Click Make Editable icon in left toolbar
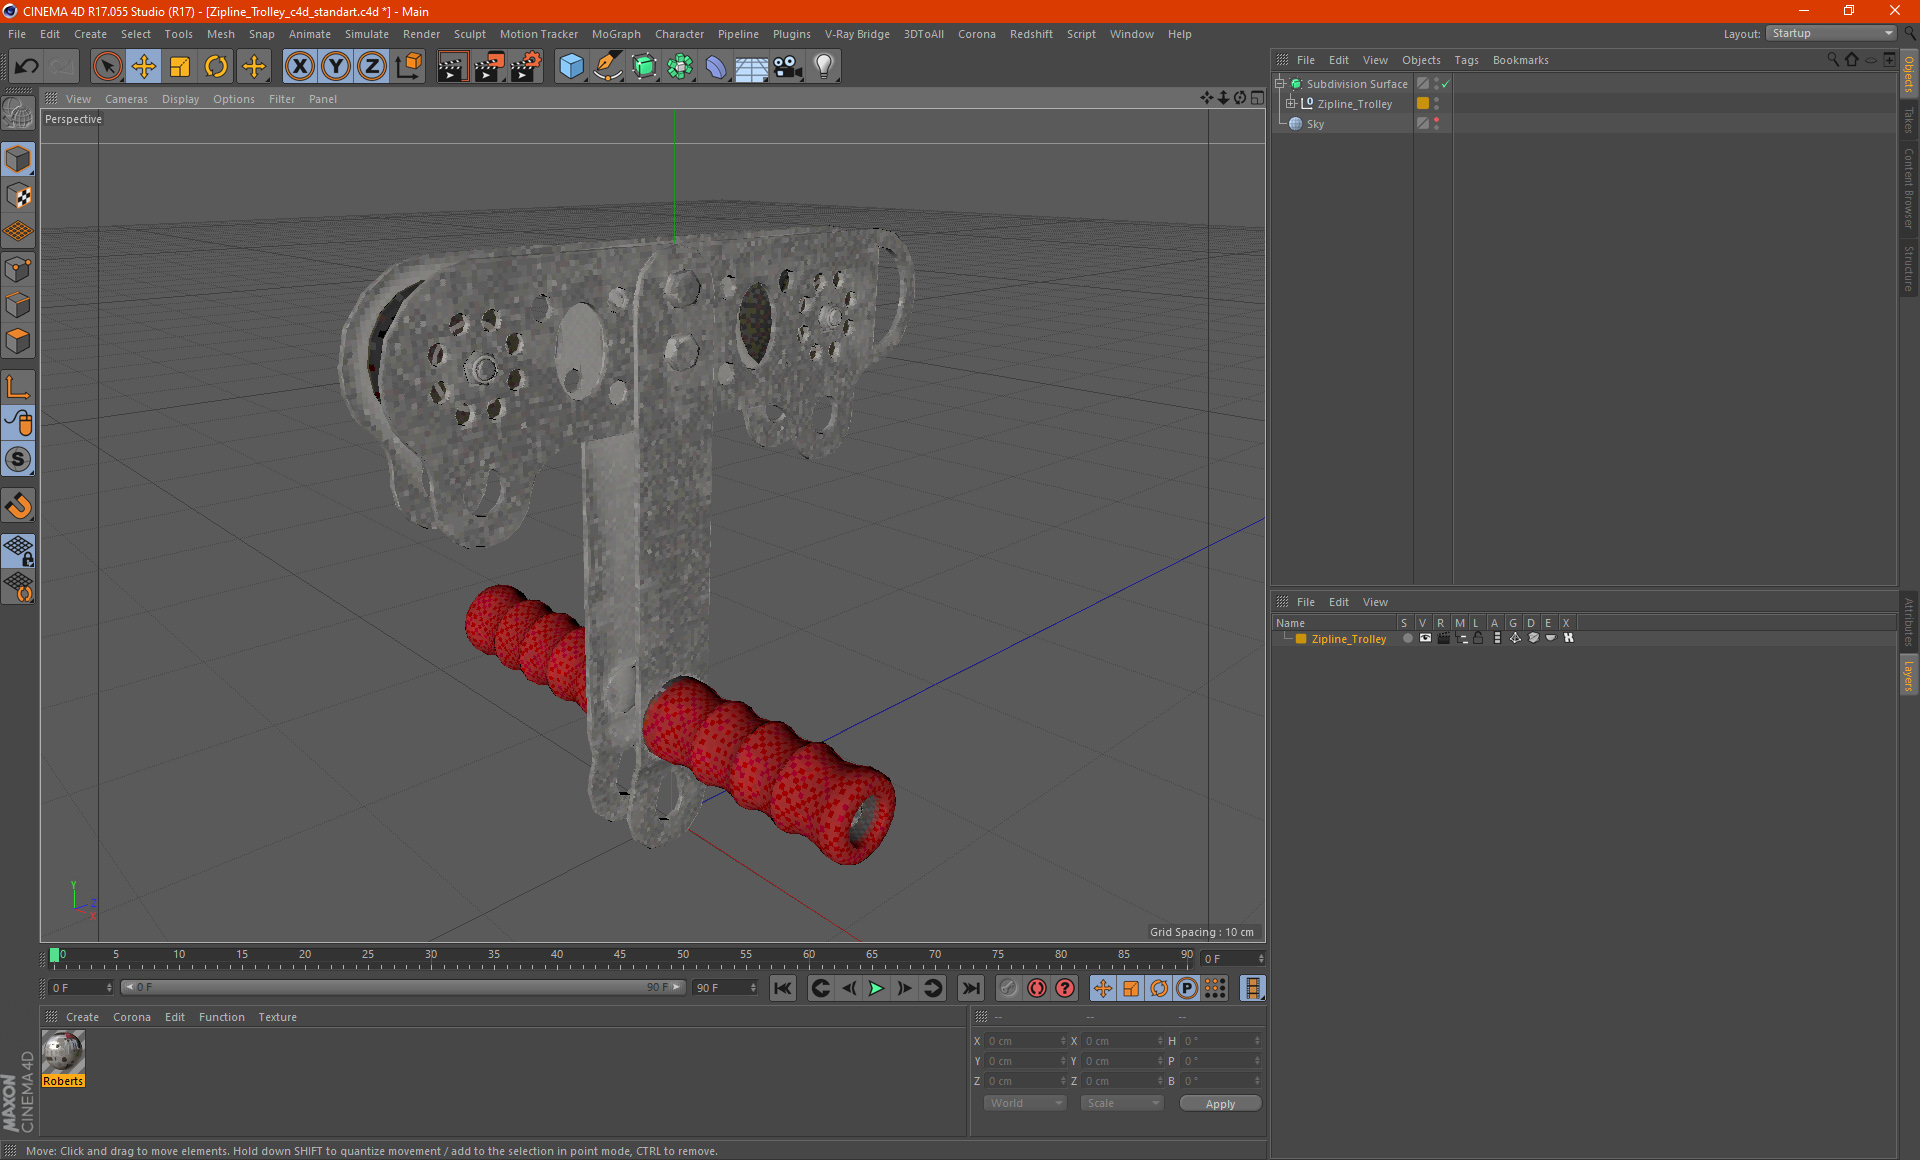 18,113
